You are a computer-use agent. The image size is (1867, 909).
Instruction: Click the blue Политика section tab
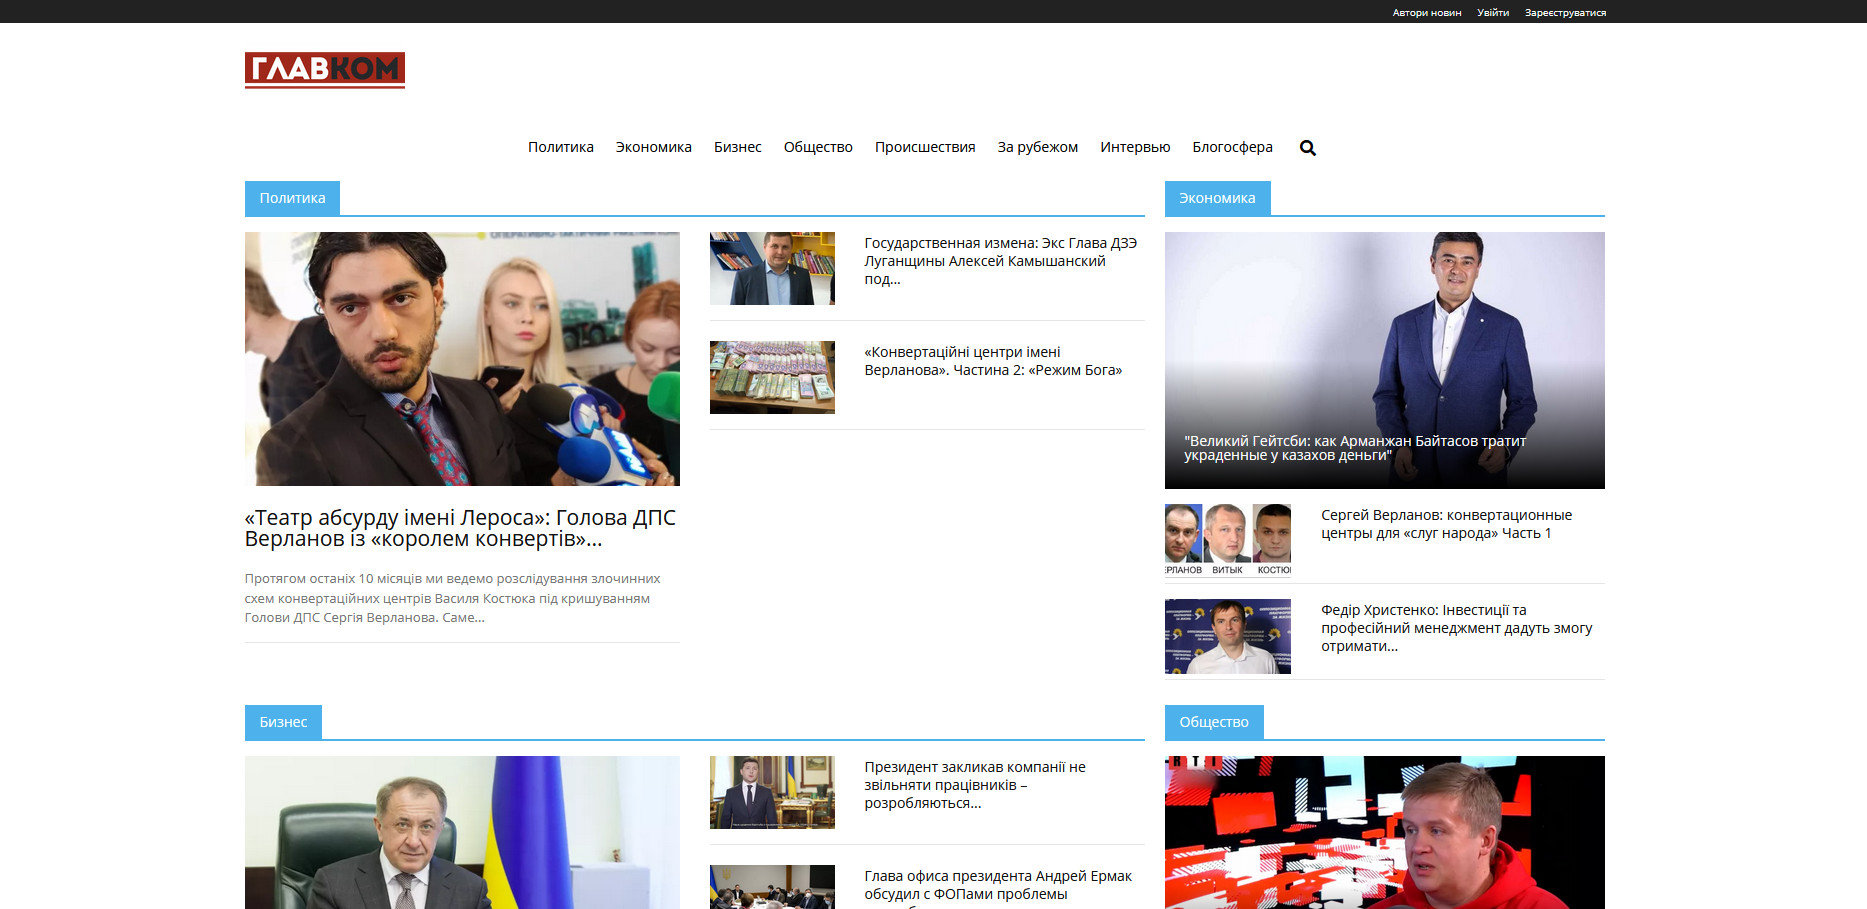click(292, 198)
